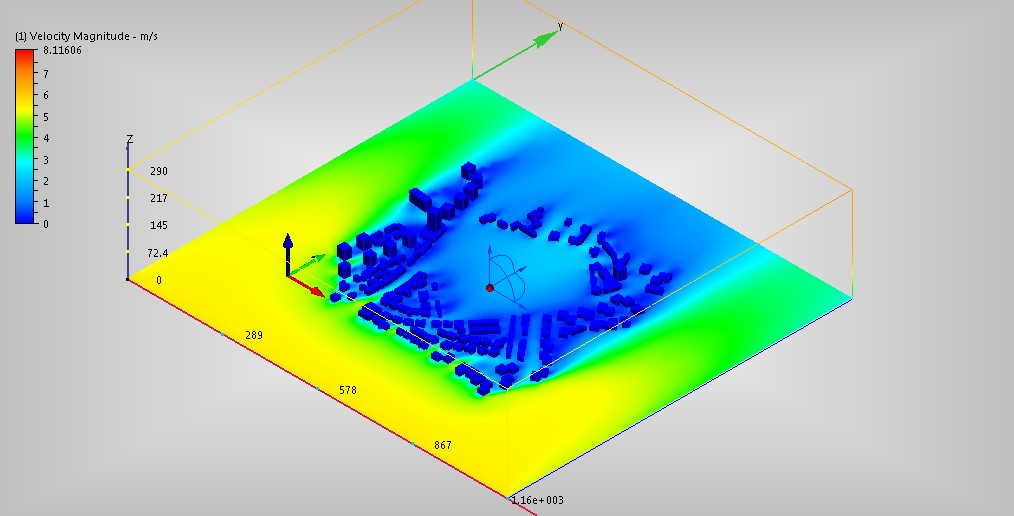This screenshot has height=516, width=1014.
Task: Click legend tick value 1
Action: [46, 203]
